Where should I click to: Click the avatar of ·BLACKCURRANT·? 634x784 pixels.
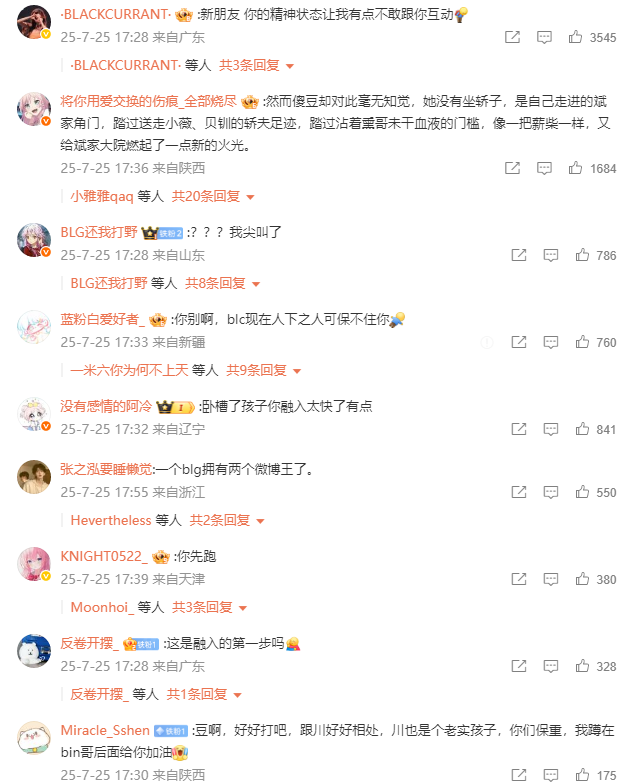coord(34,22)
